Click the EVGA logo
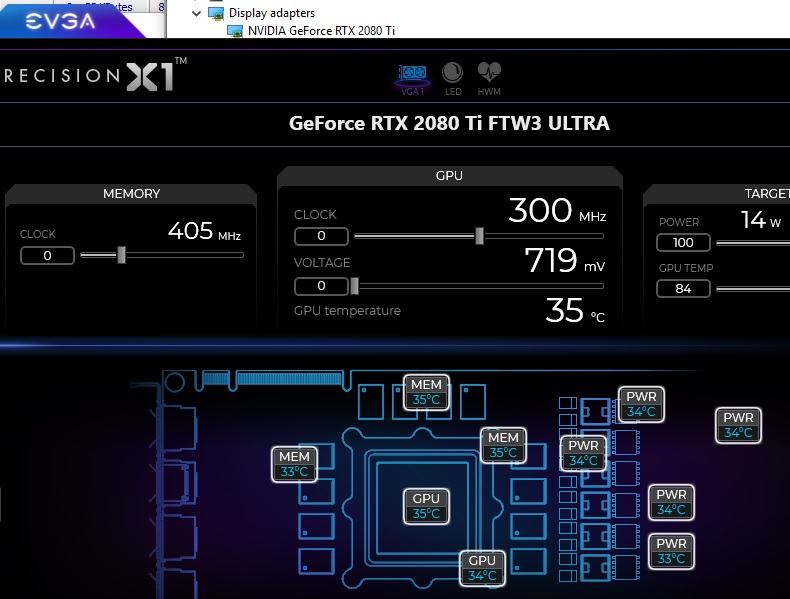This screenshot has height=599, width=790. point(60,21)
